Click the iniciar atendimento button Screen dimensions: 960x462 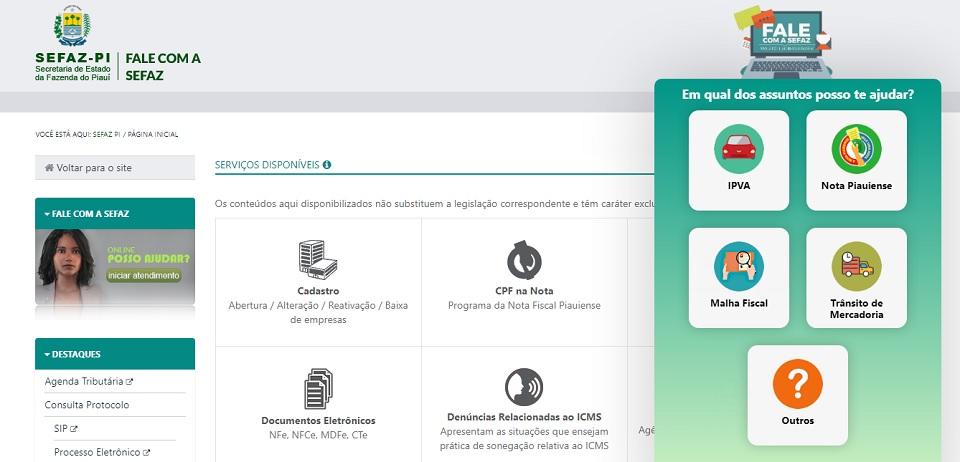click(144, 275)
